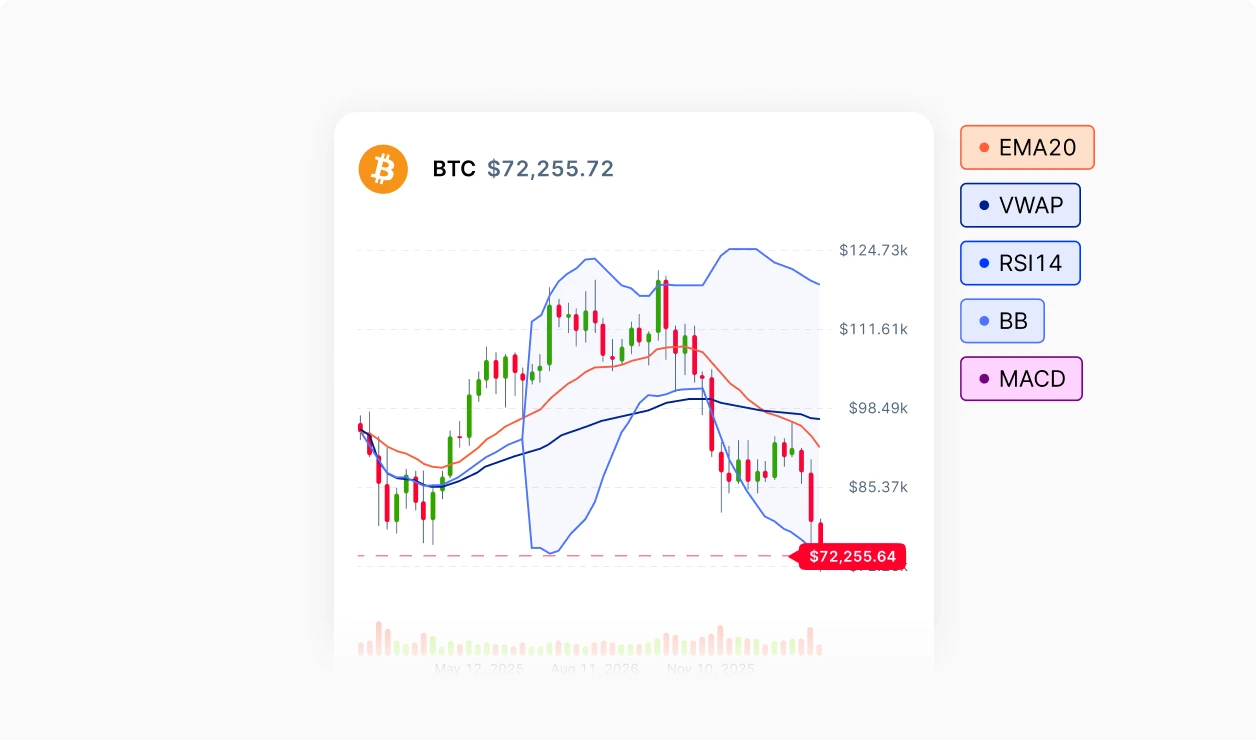This screenshot has height=740, width=1256.
Task: Click the Nov 10, 2025 date label
Action: (710, 668)
